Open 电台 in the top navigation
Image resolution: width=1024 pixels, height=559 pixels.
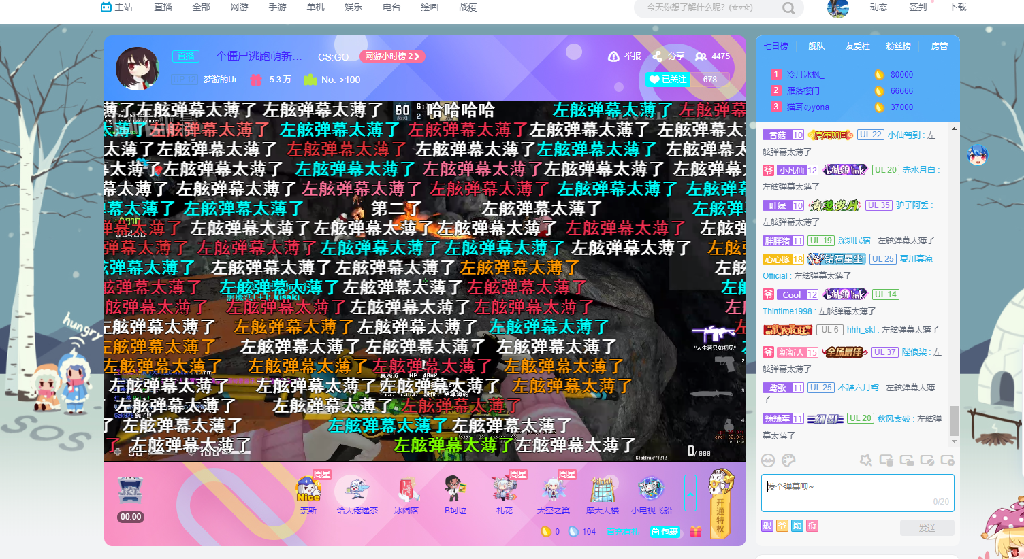click(x=391, y=7)
